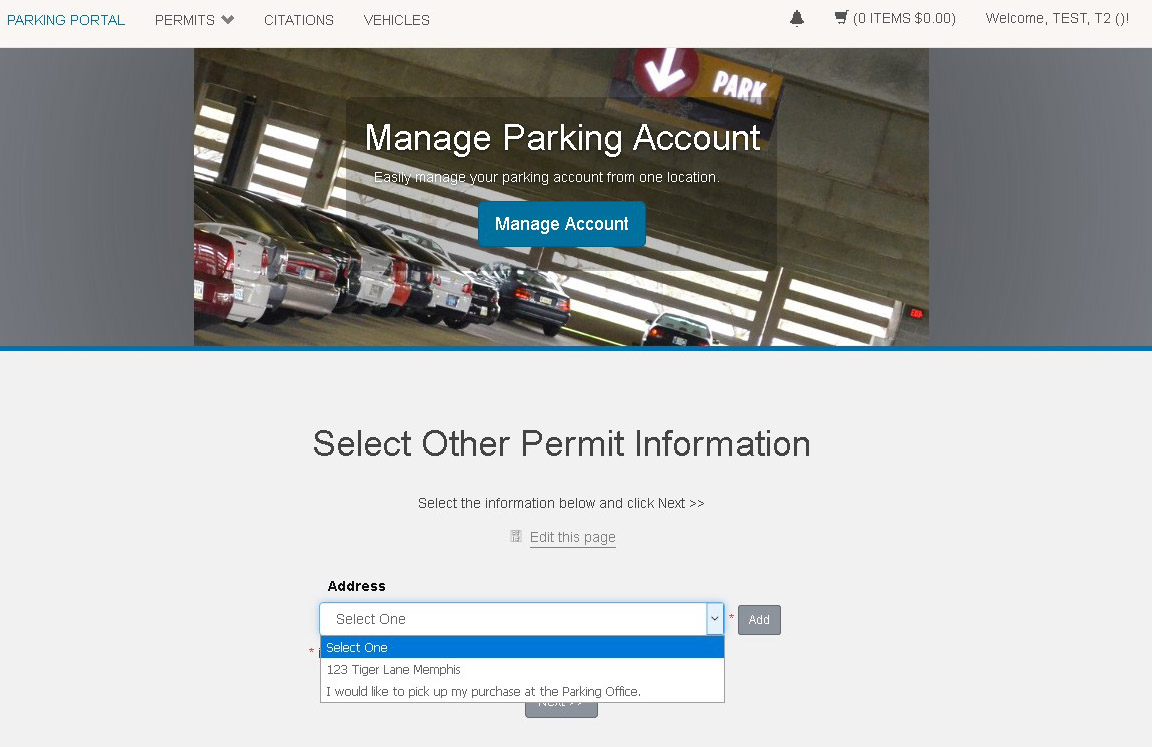Click the icon beside Edit this page
This screenshot has height=747, width=1152.
point(516,536)
